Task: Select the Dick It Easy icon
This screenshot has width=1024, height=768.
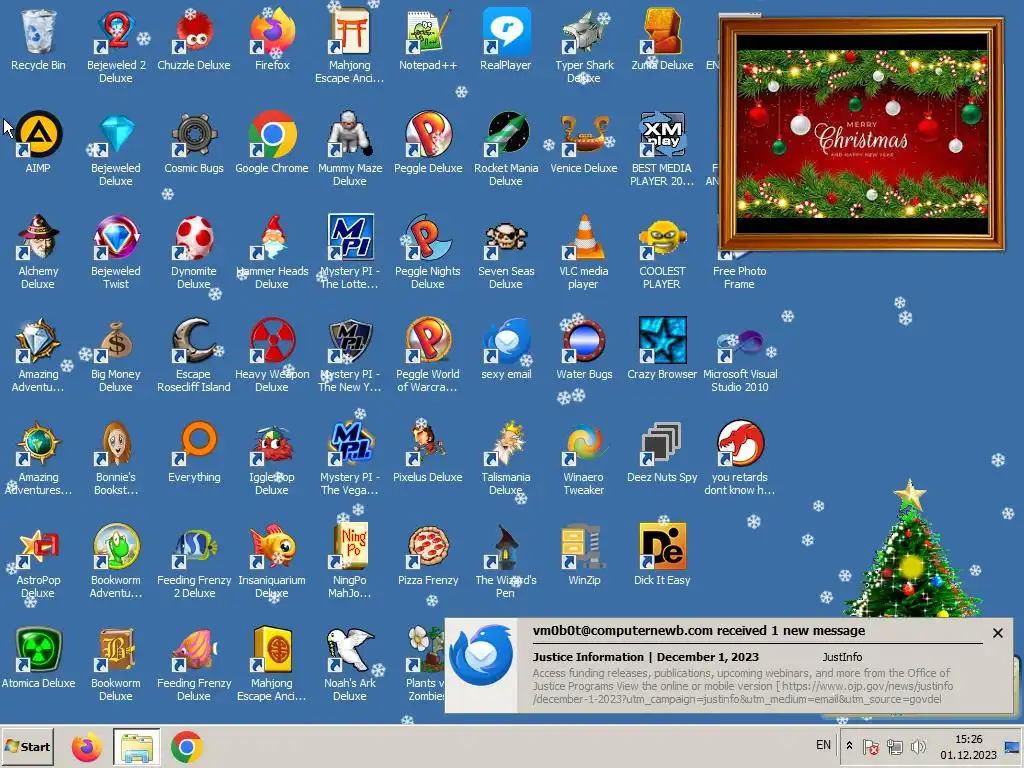Action: 662,554
